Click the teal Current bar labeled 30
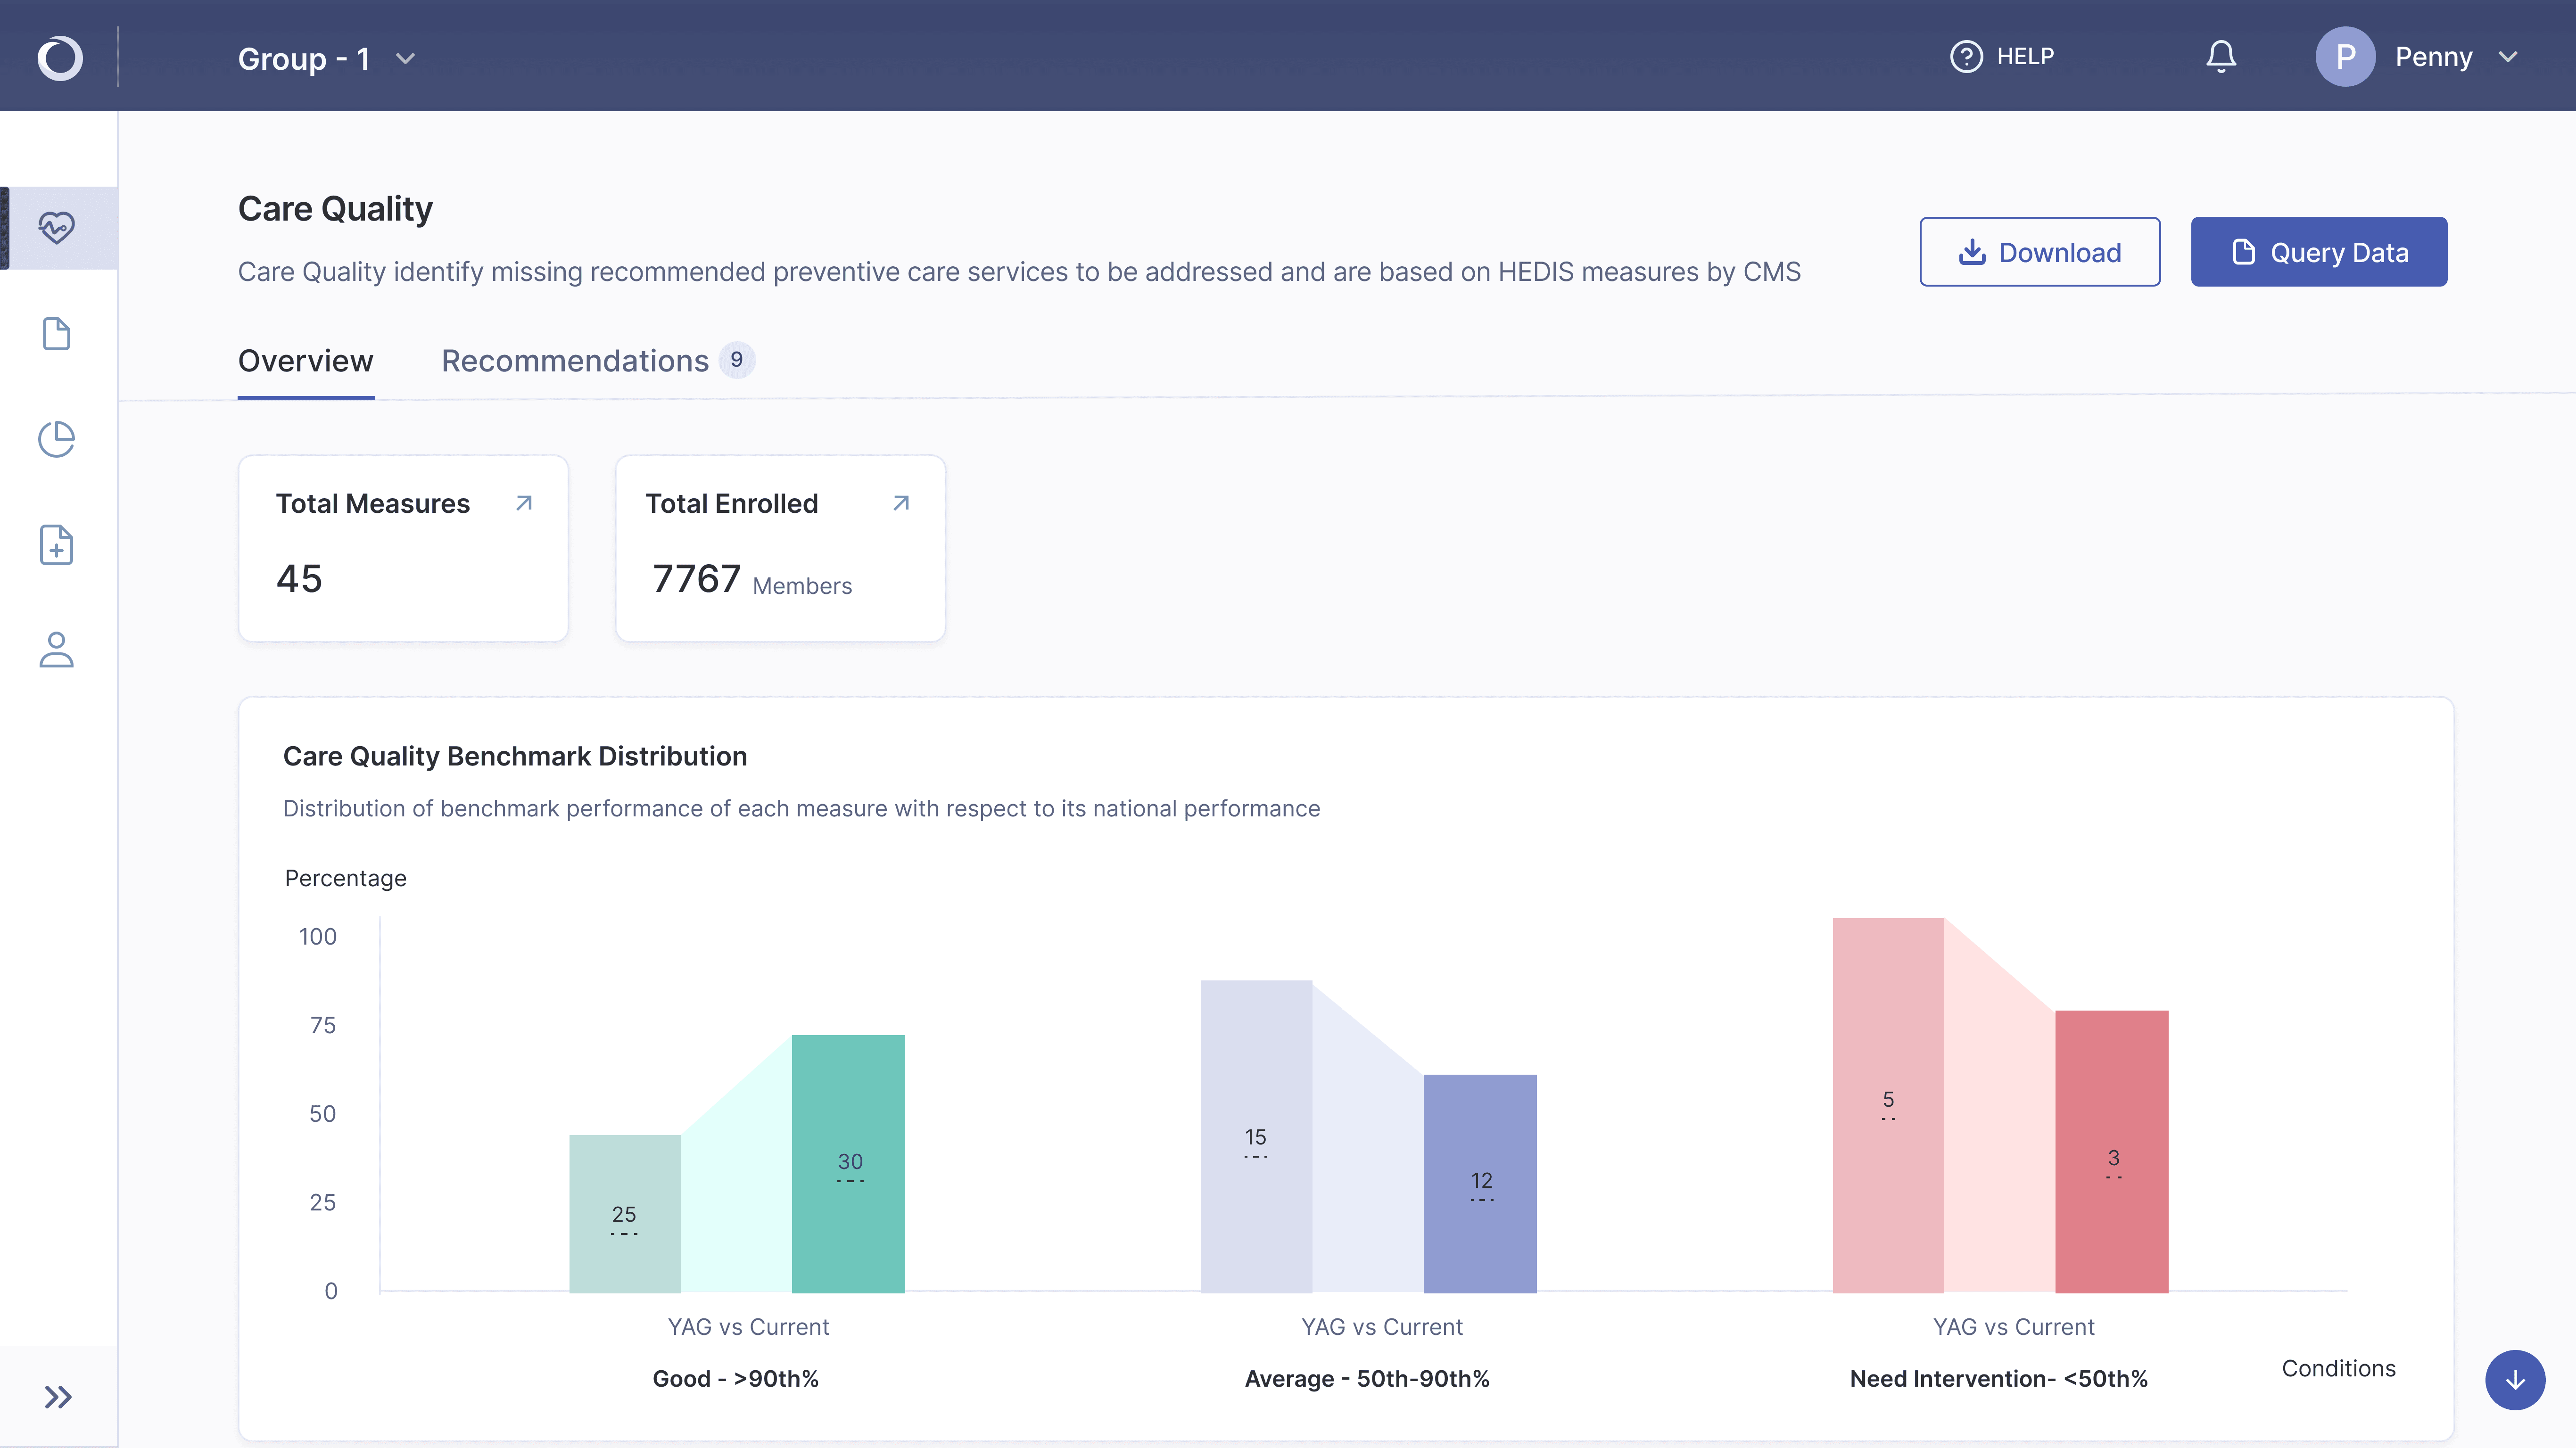This screenshot has height=1448, width=2576. pyautogui.click(x=848, y=1164)
